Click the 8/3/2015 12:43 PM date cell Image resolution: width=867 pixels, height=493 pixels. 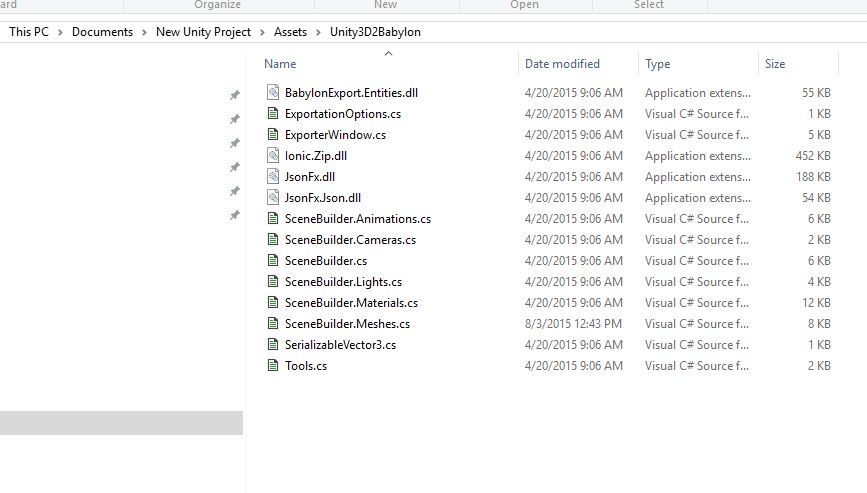pos(573,324)
